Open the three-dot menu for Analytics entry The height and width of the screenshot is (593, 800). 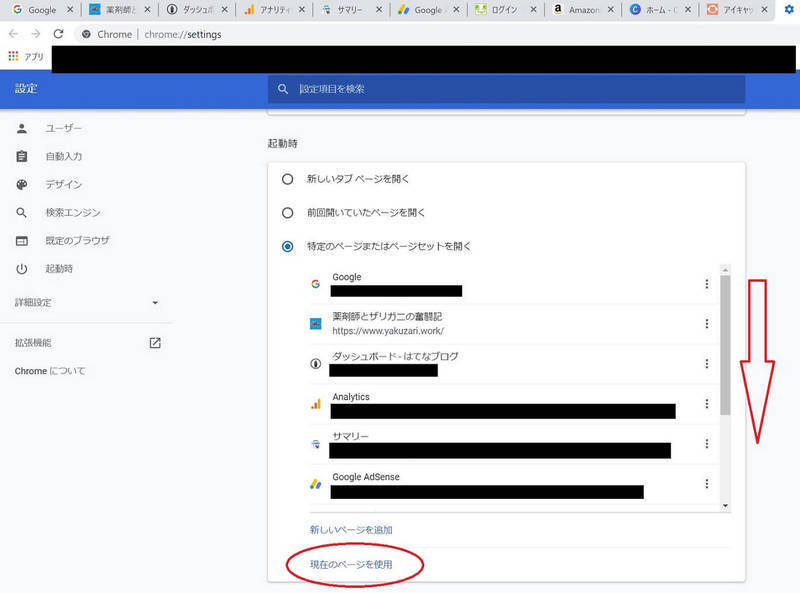click(707, 404)
